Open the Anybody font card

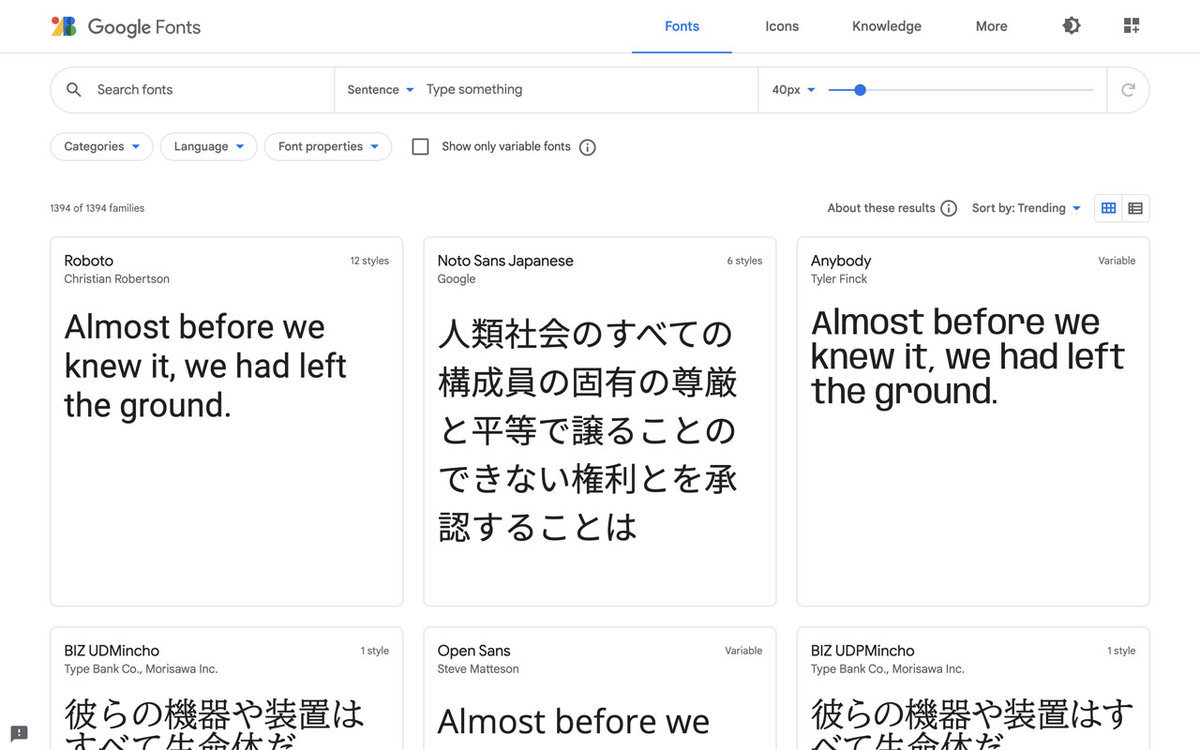[x=973, y=421]
